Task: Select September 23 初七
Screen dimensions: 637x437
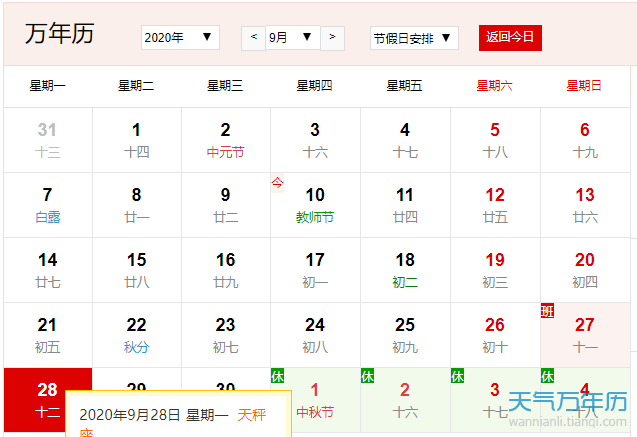Action: (226, 335)
